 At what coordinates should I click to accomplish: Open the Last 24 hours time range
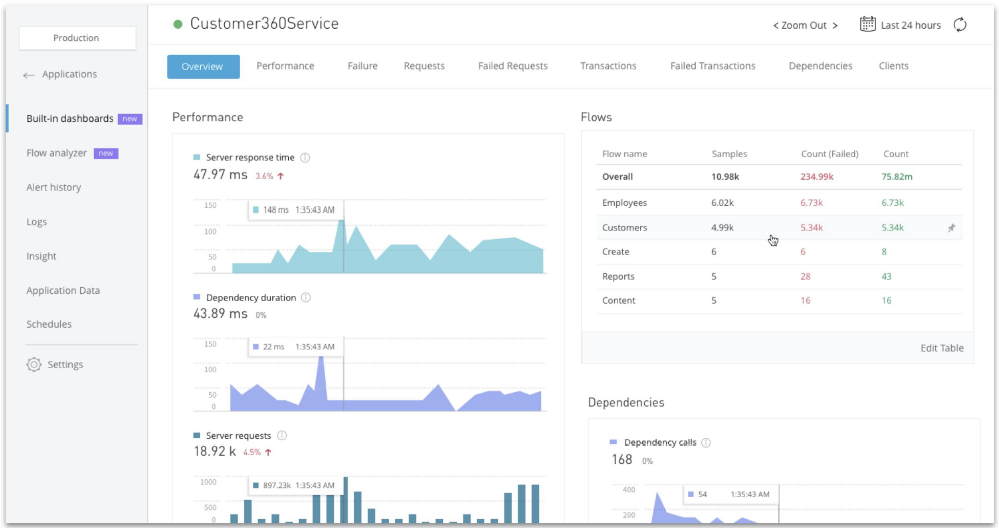pyautogui.click(x=910, y=25)
